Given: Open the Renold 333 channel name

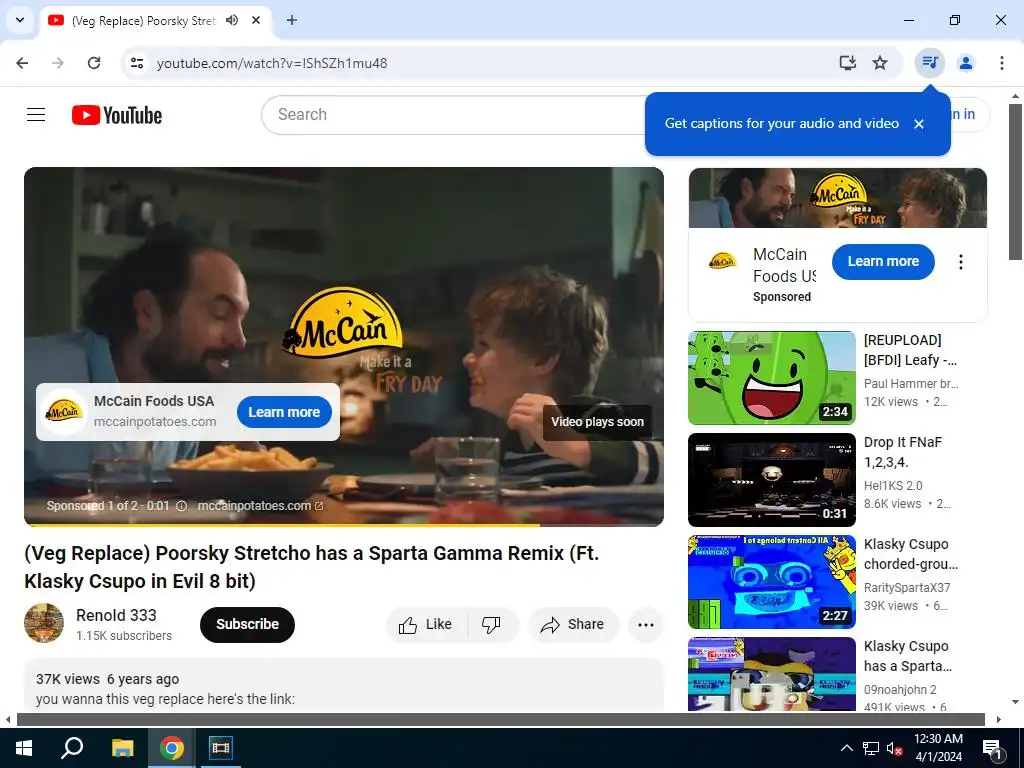Looking at the screenshot, I should (x=116, y=615).
